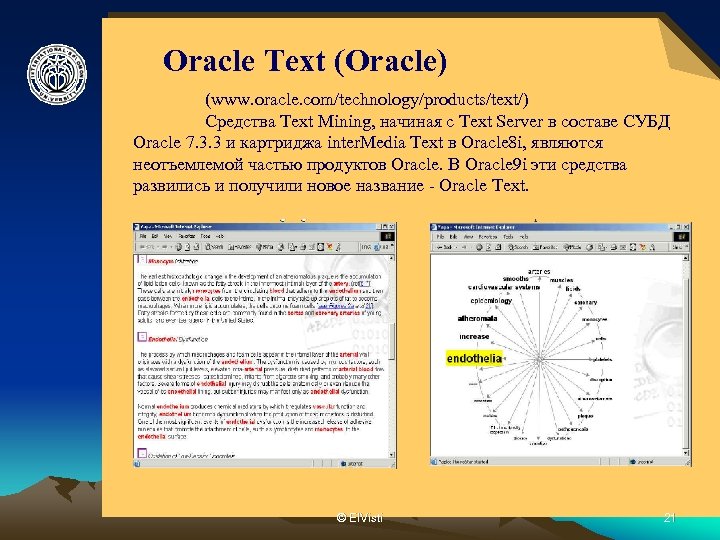Open Media toolbar button in article browser window
Screen dimensions: 720x540
tap(264, 247)
